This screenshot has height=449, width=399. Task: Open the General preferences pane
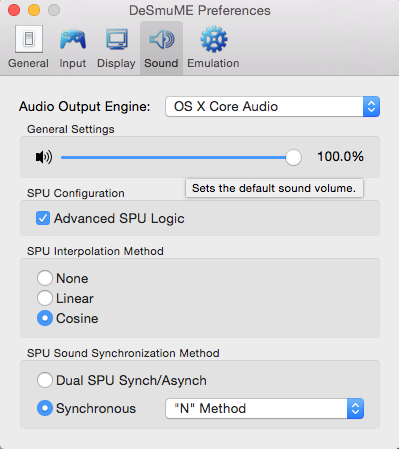coord(29,47)
